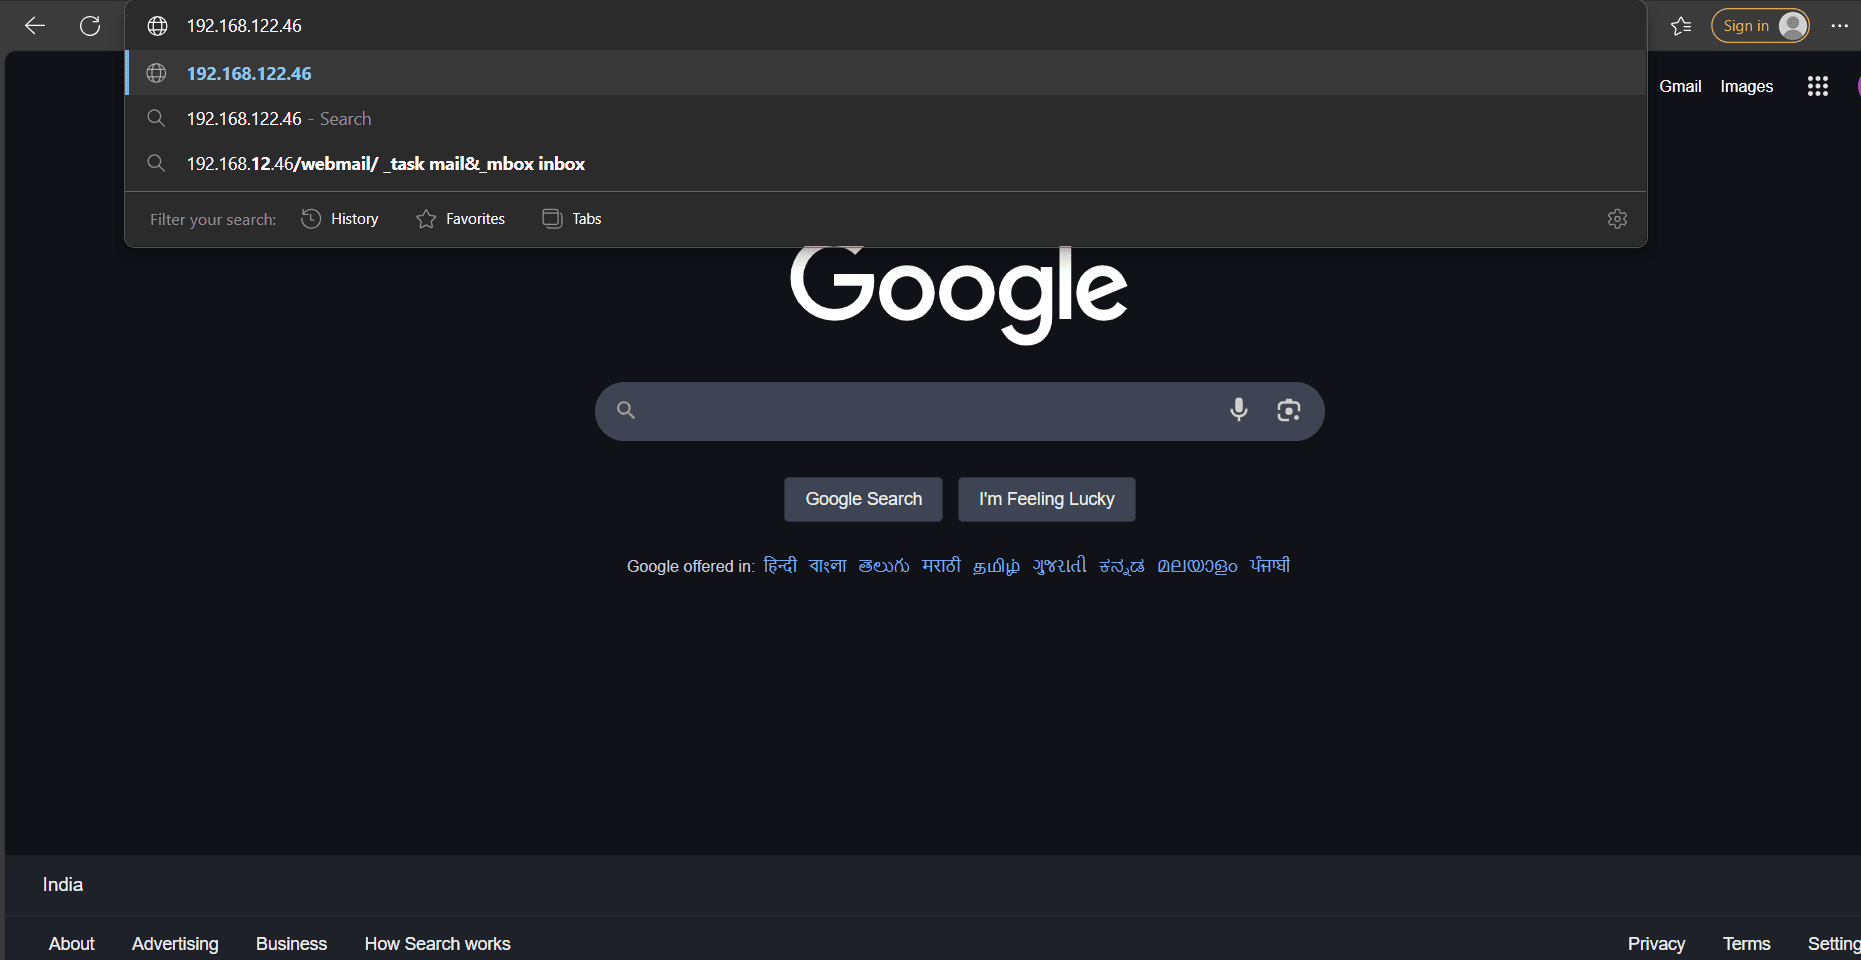The width and height of the screenshot is (1861, 960).
Task: Open the Images link
Action: tap(1747, 86)
